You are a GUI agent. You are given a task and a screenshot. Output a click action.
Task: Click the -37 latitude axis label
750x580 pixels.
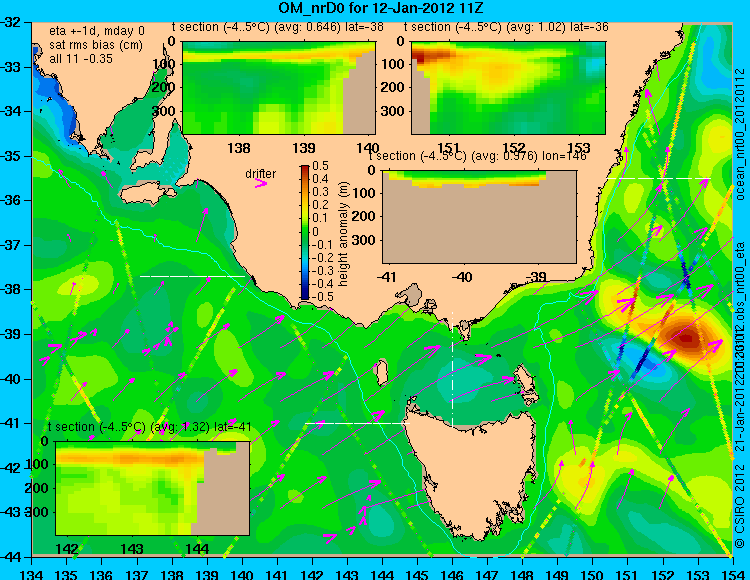[11, 245]
